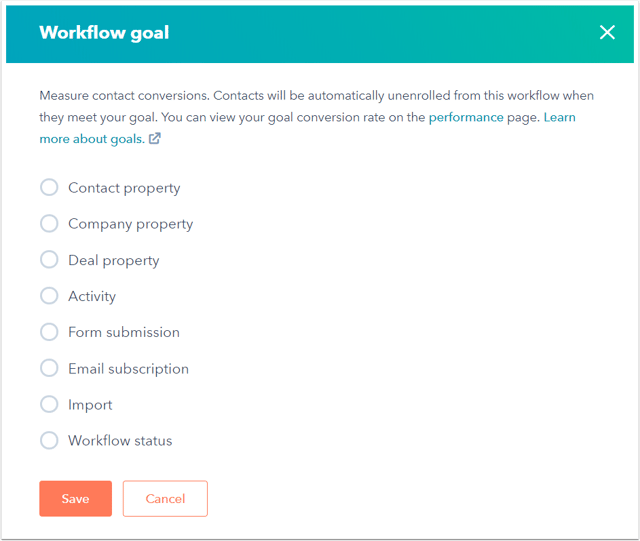Select the Contact property radio button
Image resolution: width=640 pixels, height=541 pixels.
[49, 188]
